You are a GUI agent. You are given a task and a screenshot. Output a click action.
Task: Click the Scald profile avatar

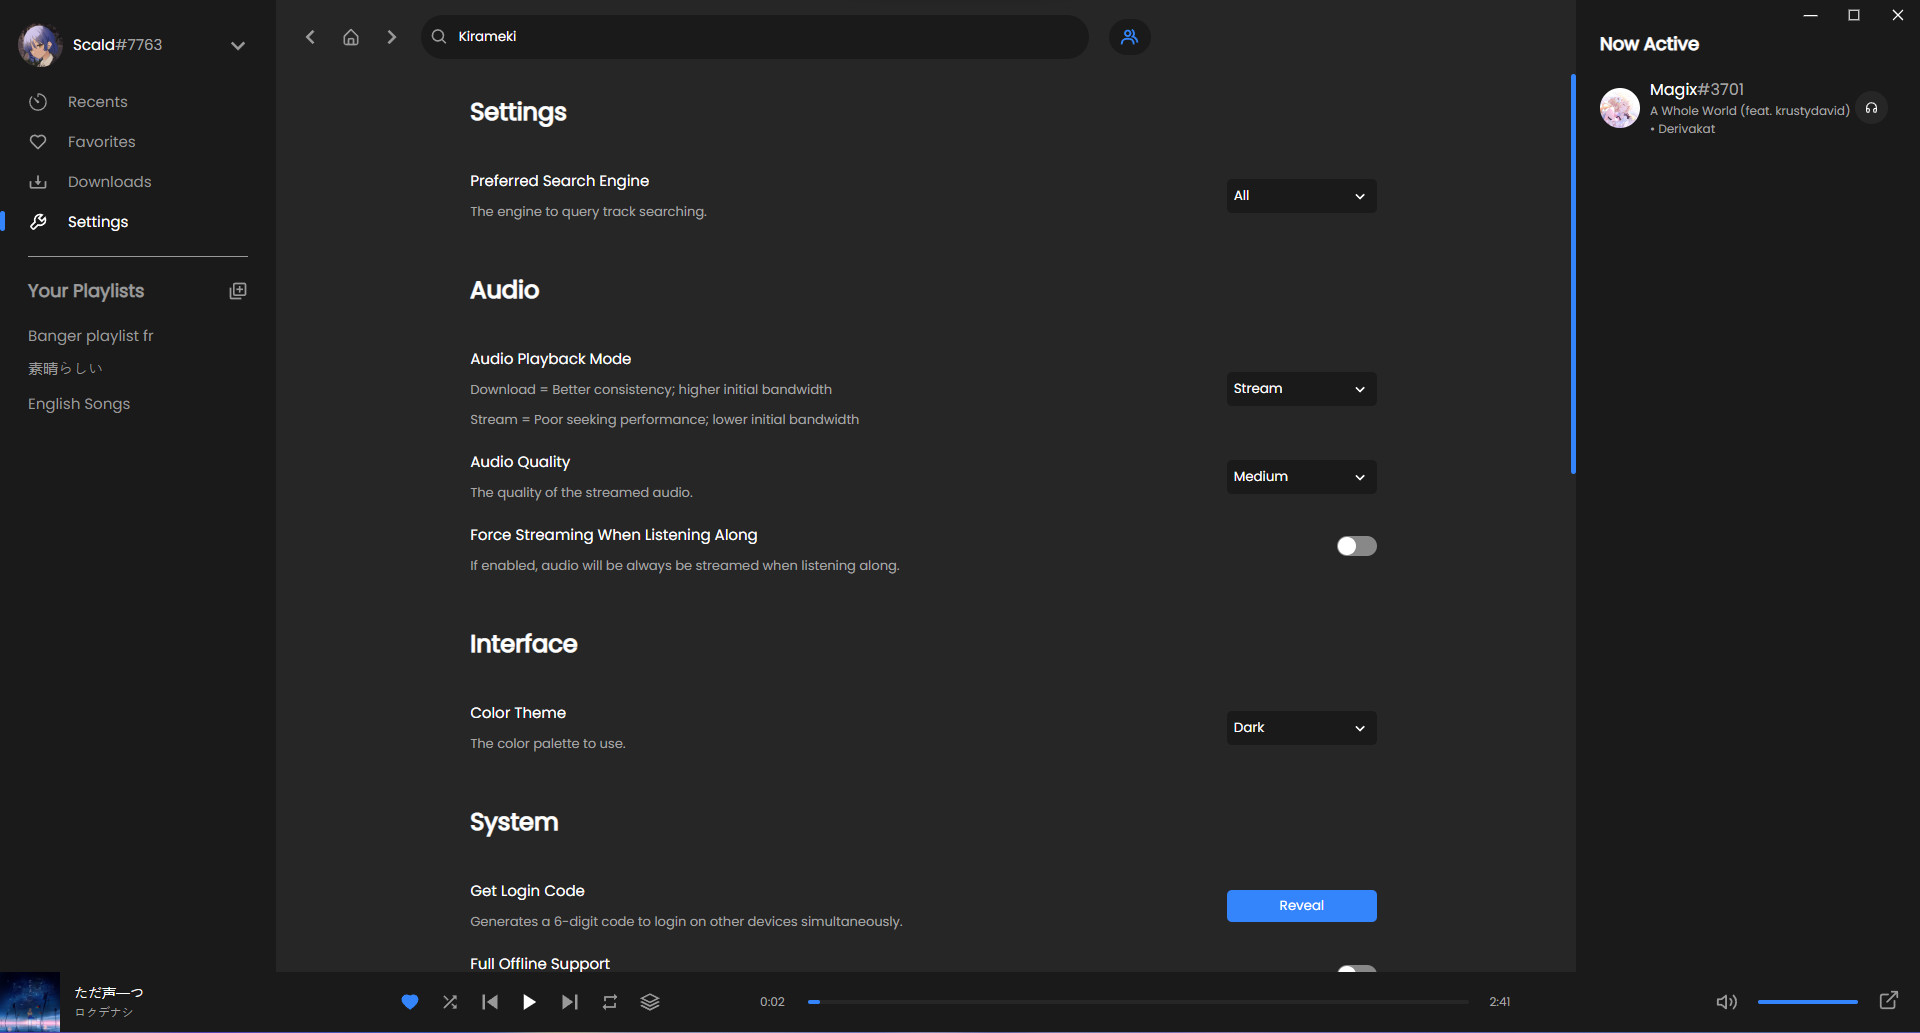(x=40, y=45)
